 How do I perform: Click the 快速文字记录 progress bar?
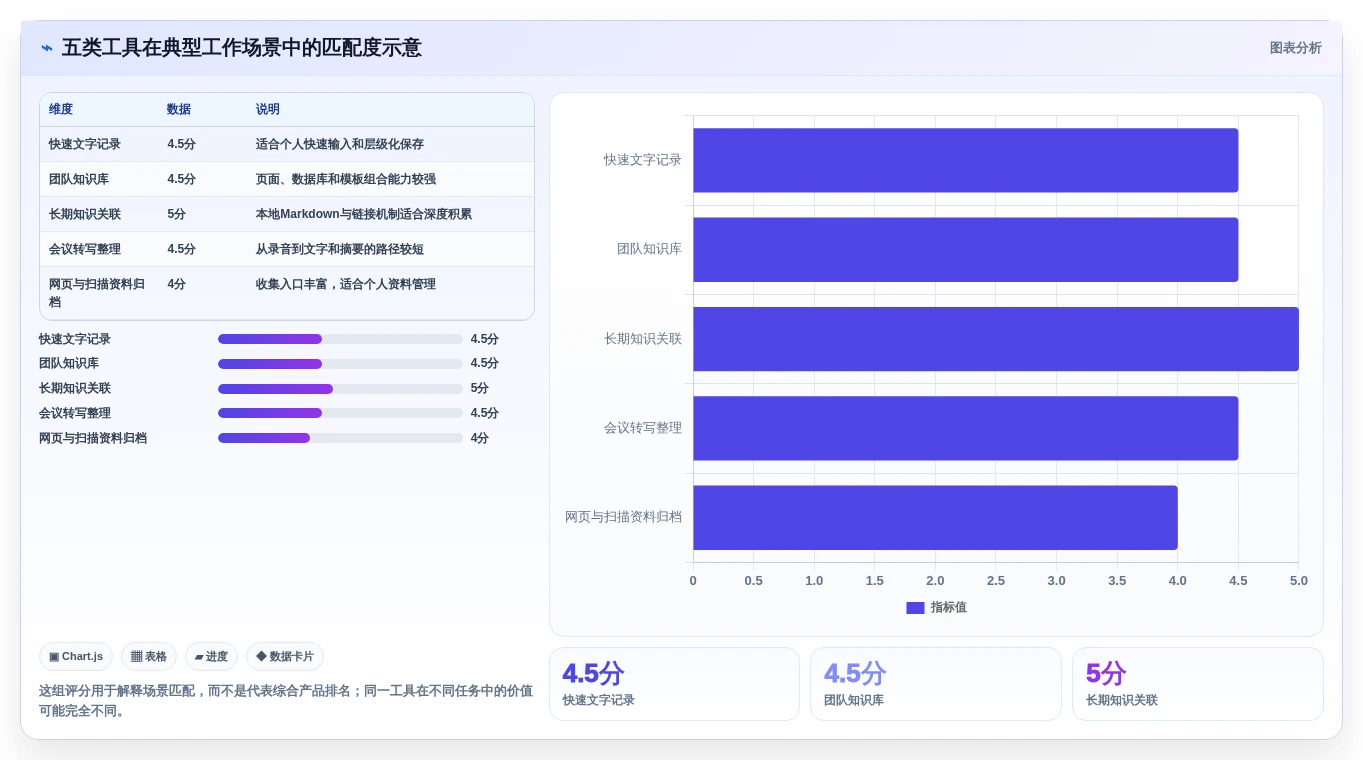click(340, 339)
